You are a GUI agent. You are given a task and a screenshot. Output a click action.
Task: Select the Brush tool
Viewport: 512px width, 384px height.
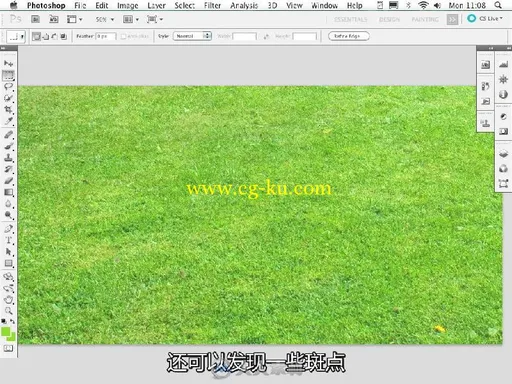(x=8, y=146)
